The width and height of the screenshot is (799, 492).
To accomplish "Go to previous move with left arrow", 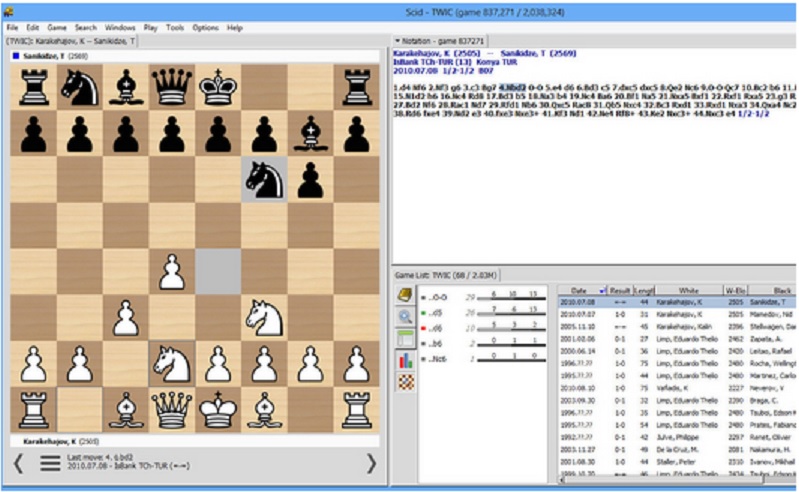I will click(18, 463).
